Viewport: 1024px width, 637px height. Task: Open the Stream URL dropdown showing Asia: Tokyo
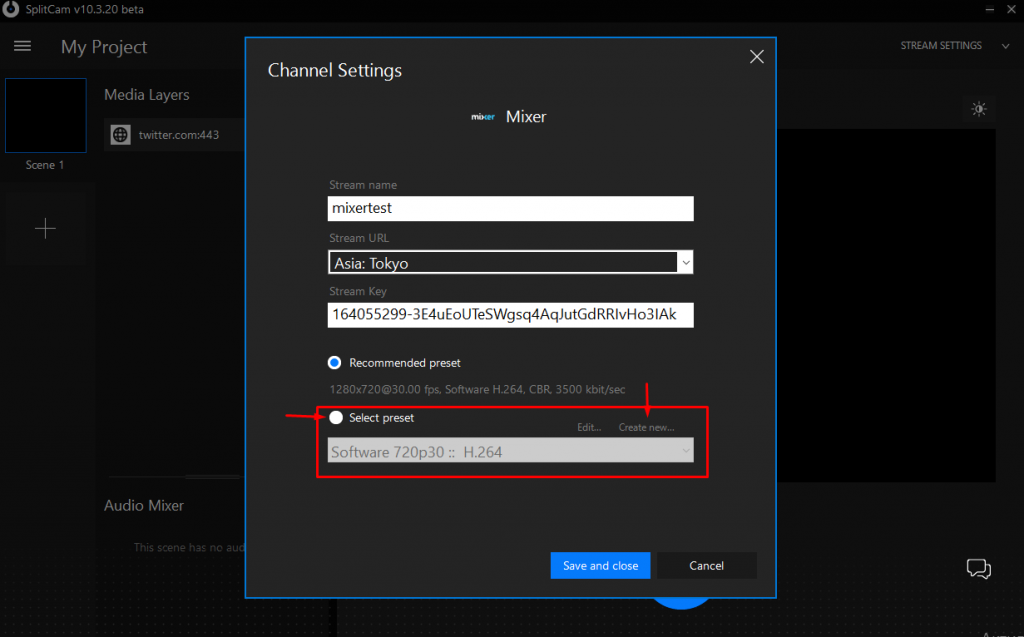click(x=510, y=263)
